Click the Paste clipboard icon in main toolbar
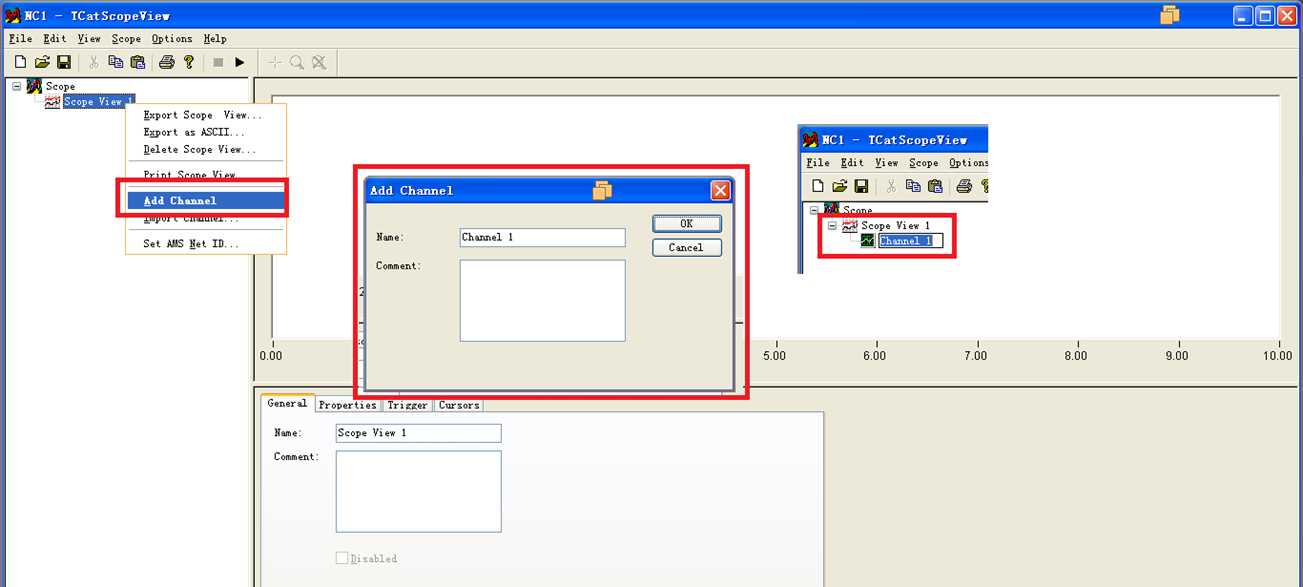The image size is (1303, 587). click(x=138, y=62)
